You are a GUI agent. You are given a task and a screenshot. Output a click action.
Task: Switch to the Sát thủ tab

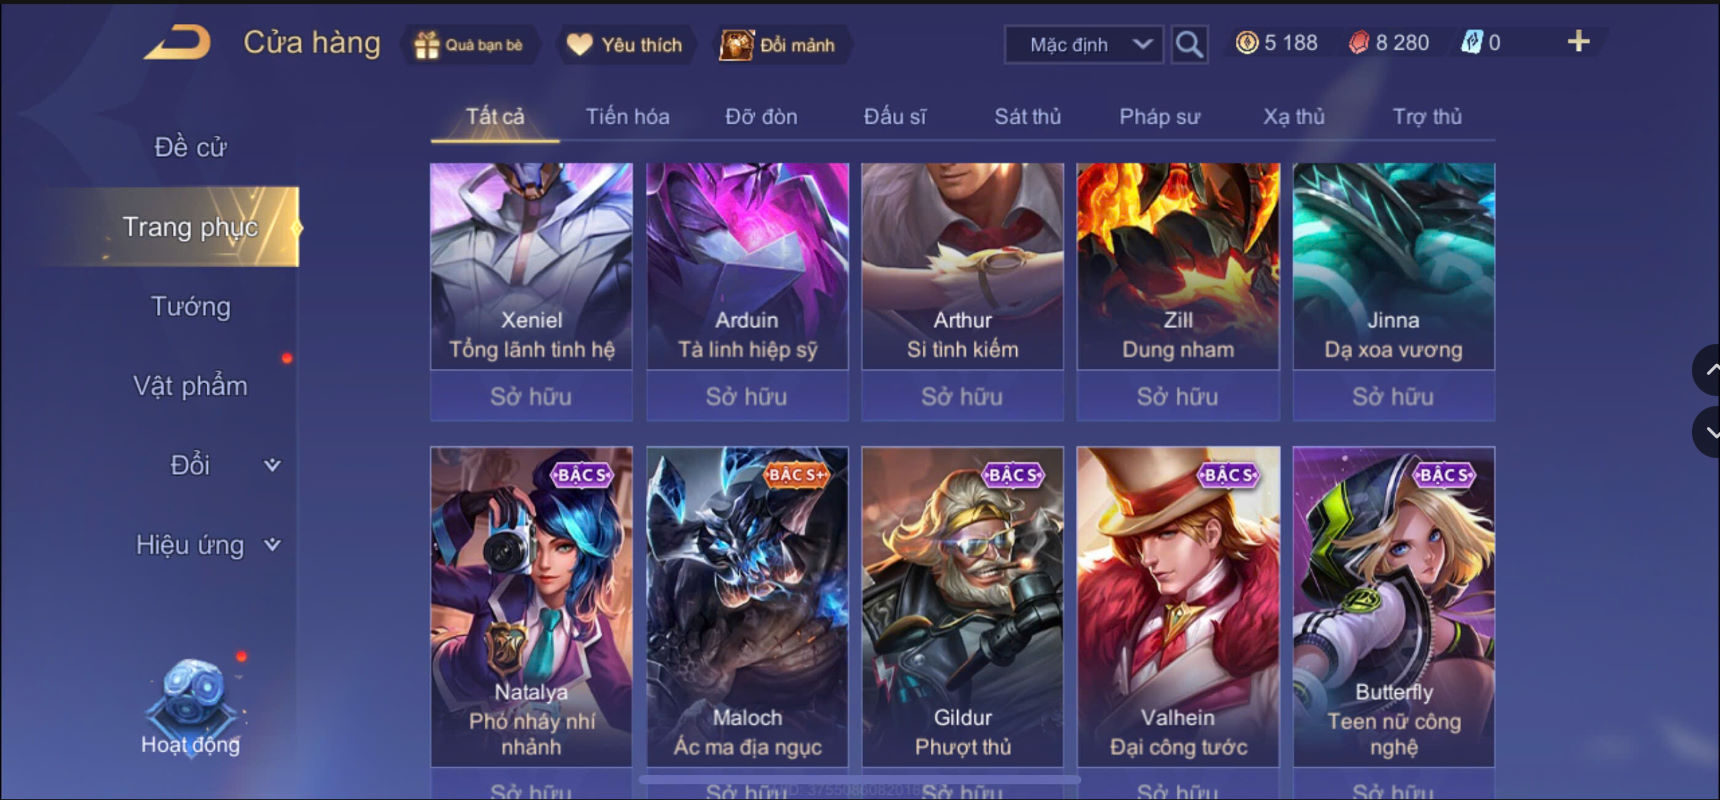pyautogui.click(x=1027, y=116)
